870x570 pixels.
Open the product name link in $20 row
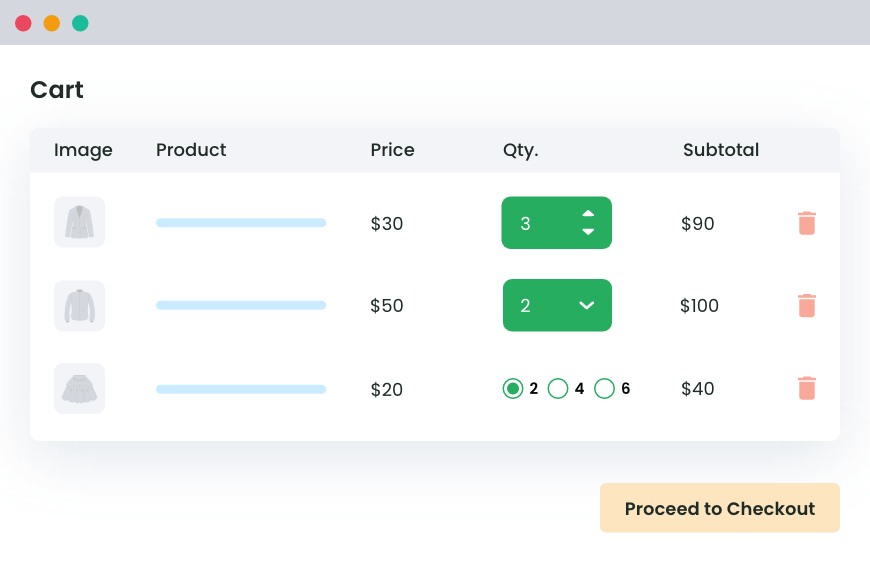(241, 389)
